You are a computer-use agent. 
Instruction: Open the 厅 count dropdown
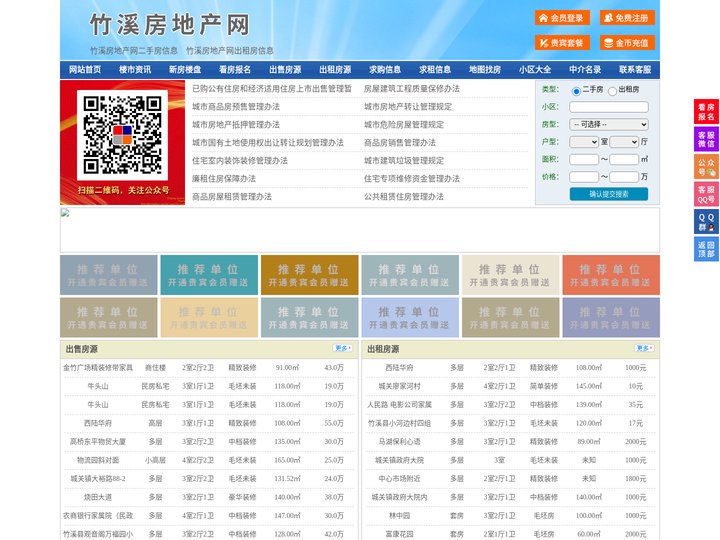pos(624,142)
